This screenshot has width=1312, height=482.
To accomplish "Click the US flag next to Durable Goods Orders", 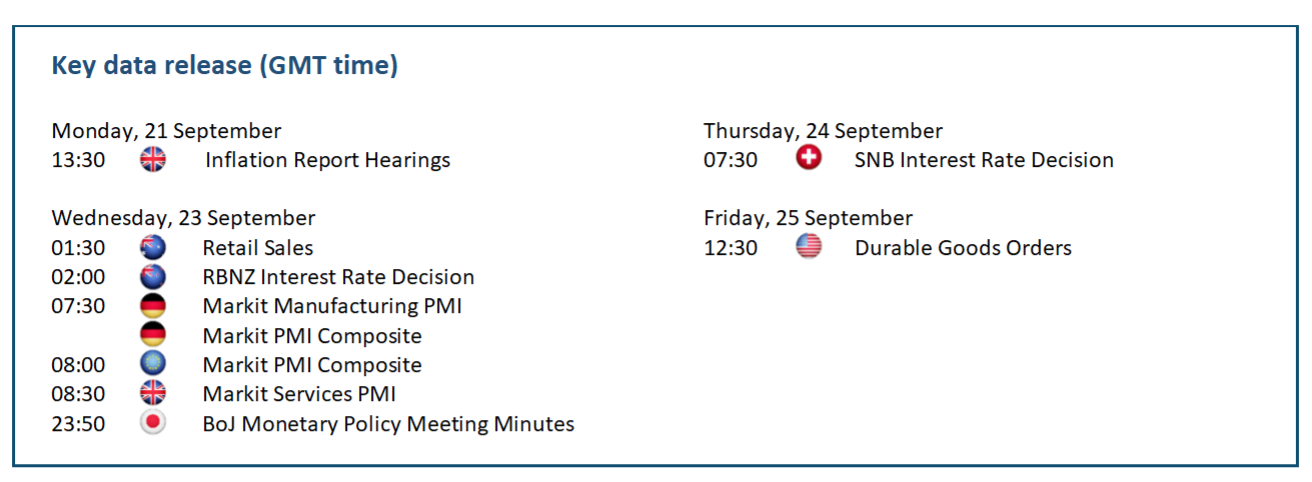I will click(x=809, y=248).
